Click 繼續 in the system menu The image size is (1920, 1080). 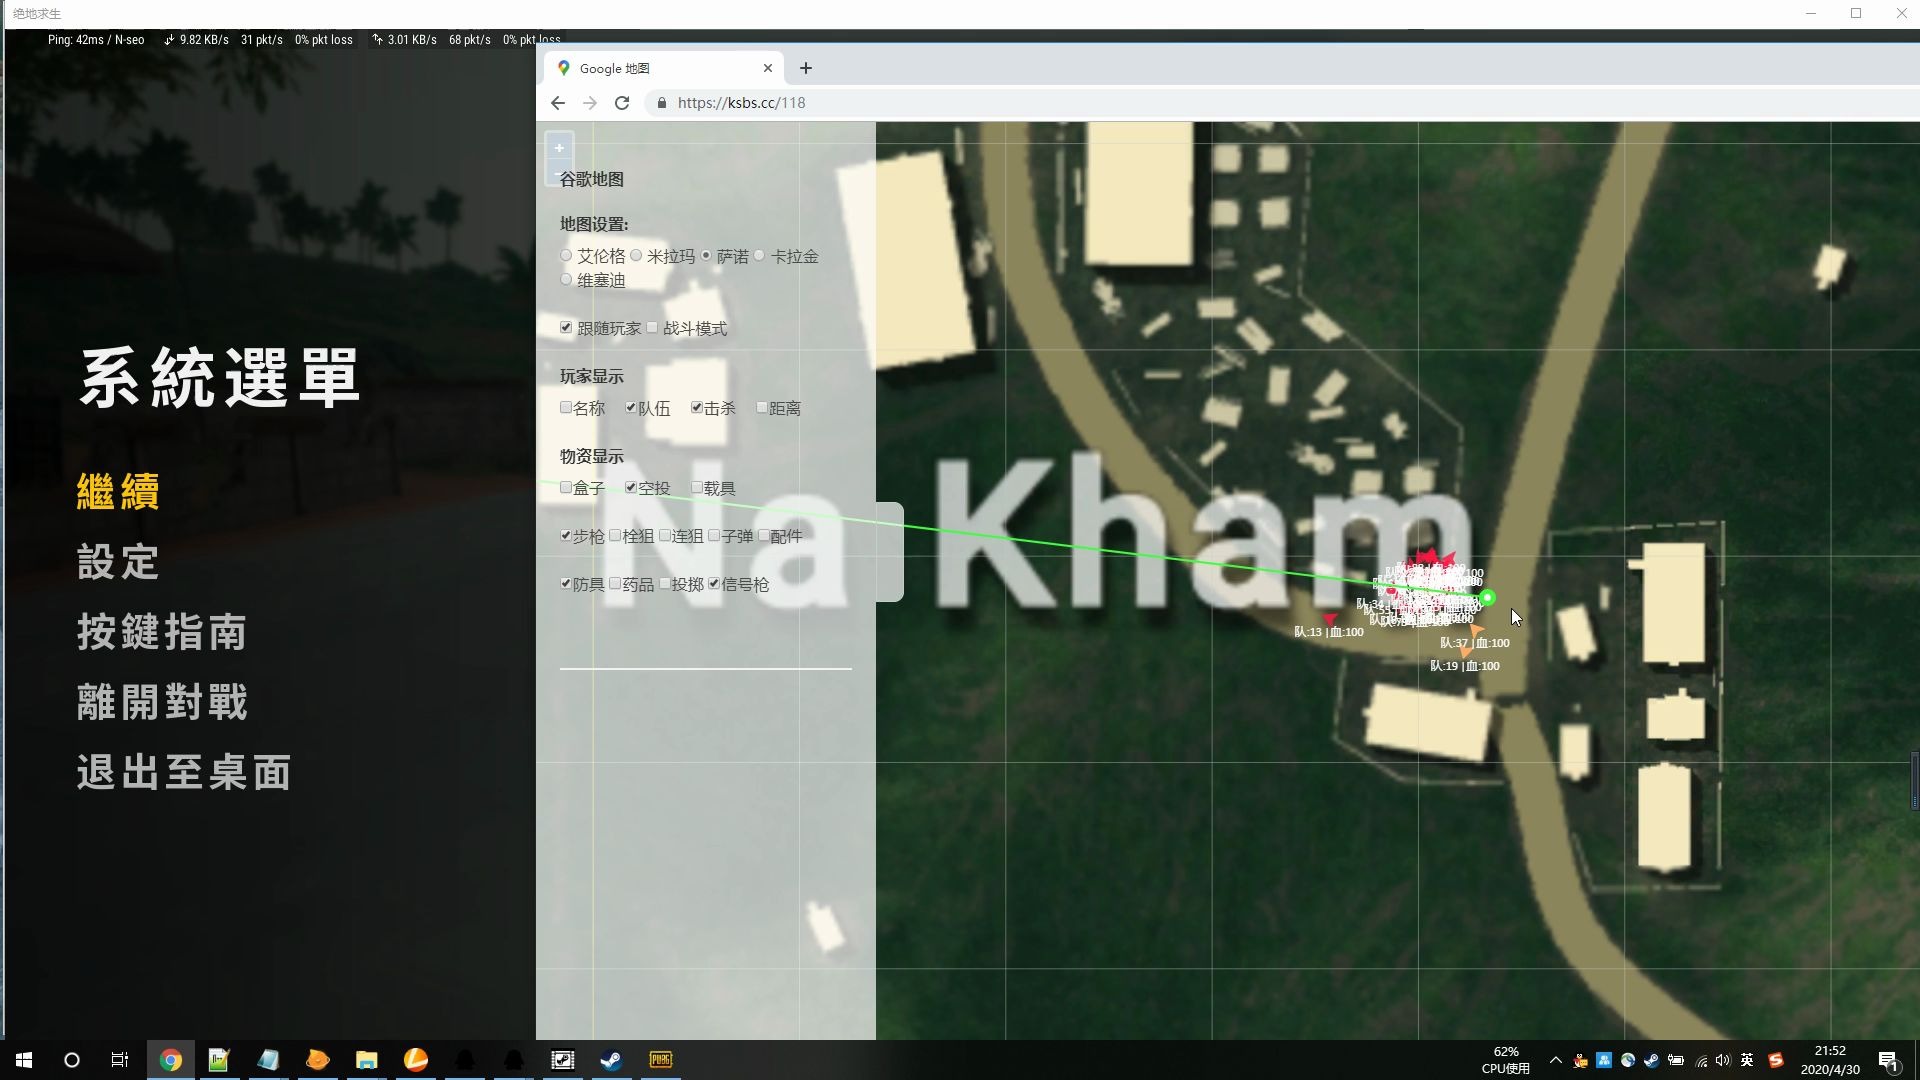tap(118, 492)
